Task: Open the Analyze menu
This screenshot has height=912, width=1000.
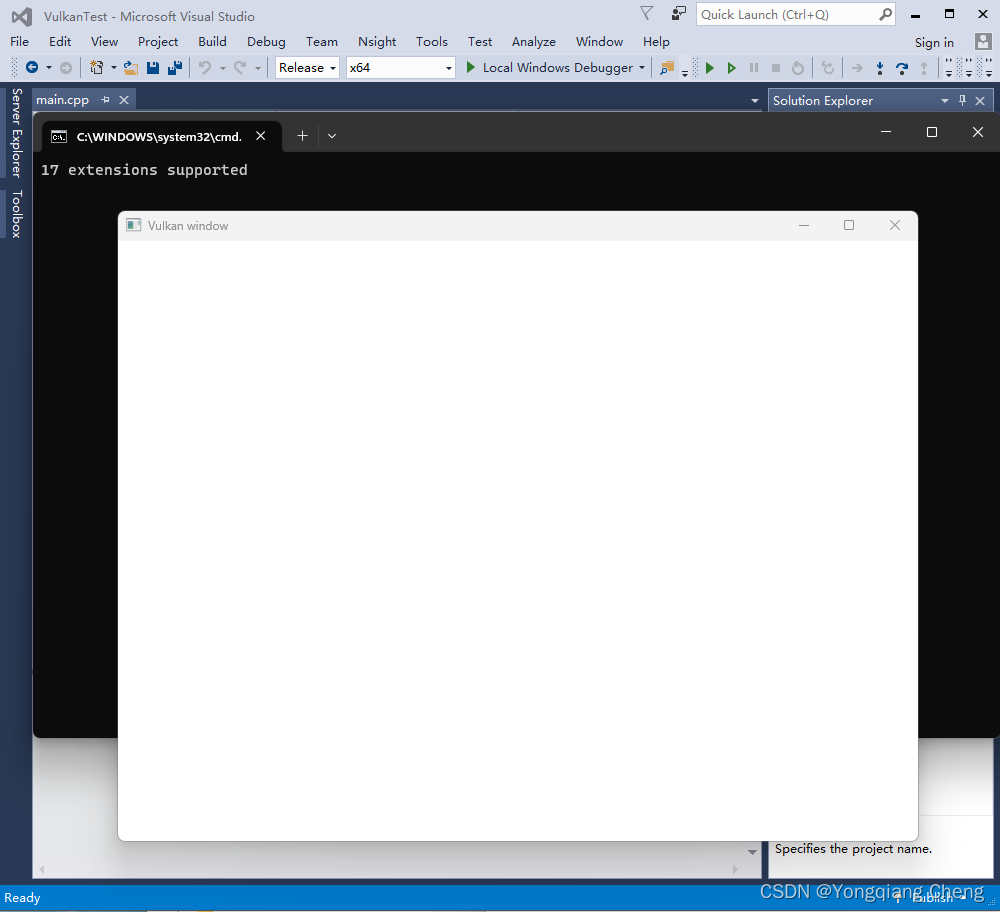Action: 533,41
